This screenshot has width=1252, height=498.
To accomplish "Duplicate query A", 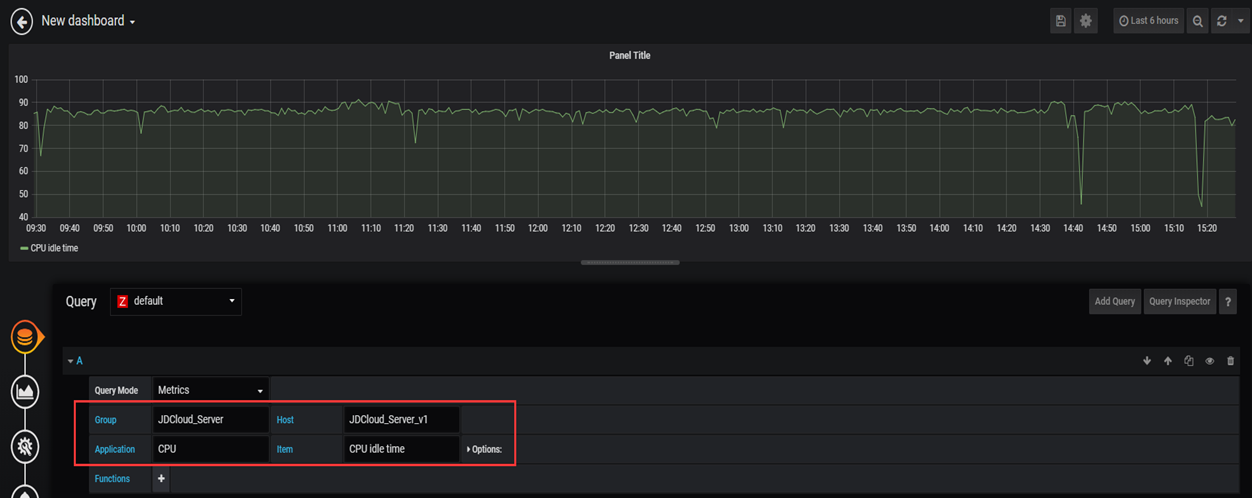I will click(x=1188, y=361).
